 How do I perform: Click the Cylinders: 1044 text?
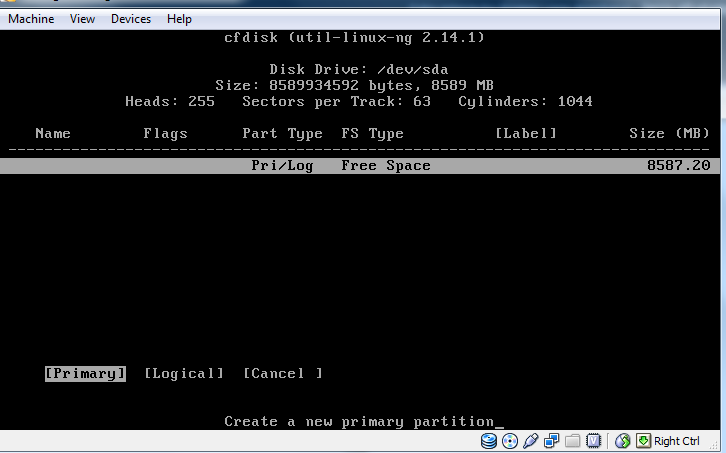[x=525, y=101]
